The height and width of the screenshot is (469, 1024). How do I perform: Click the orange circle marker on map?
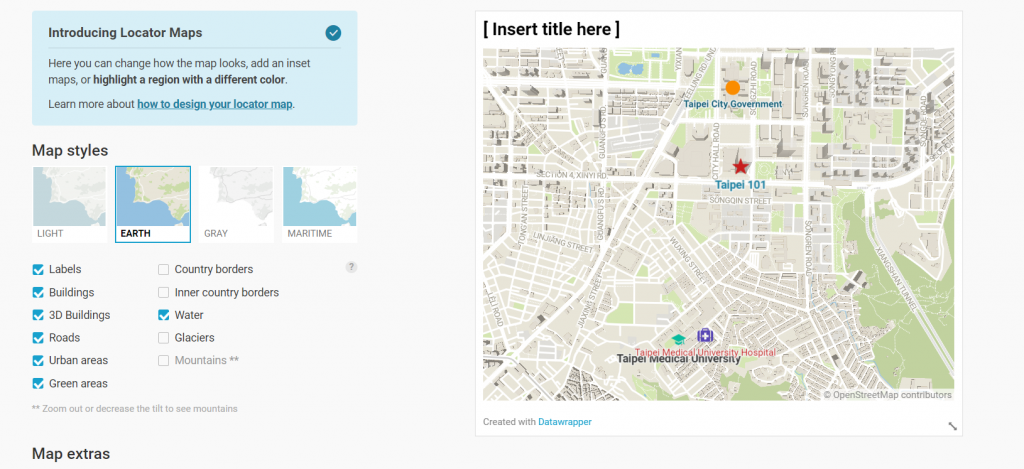(733, 88)
